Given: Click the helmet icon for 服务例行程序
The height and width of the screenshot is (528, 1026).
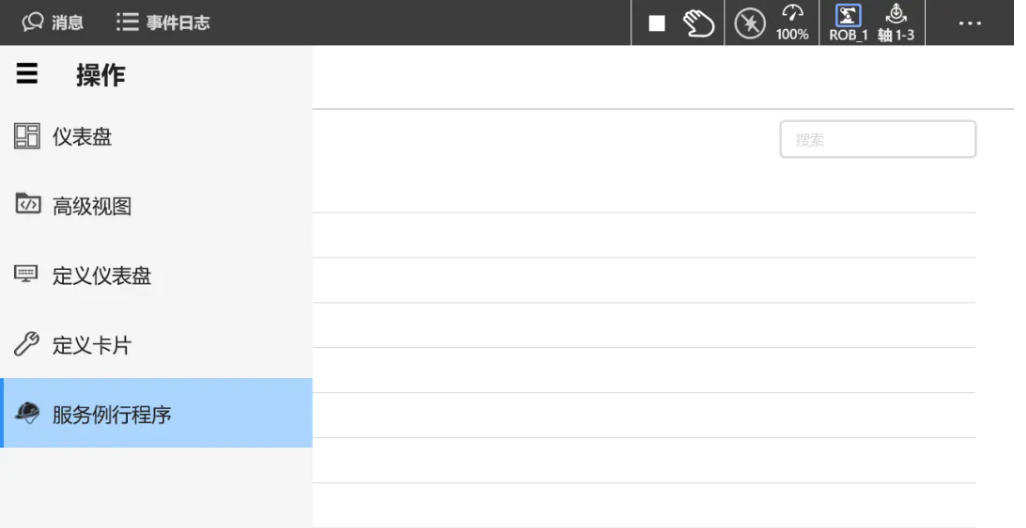Looking at the screenshot, I should [27, 413].
